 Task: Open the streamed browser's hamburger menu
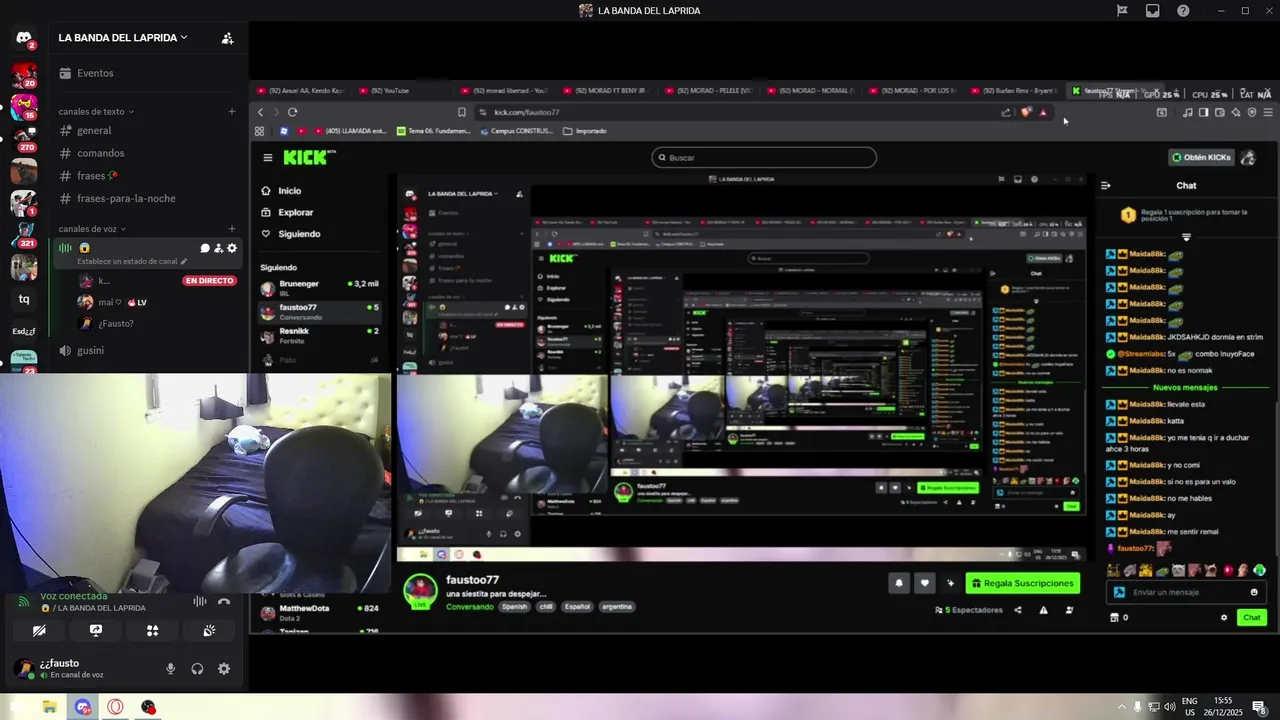click(1268, 112)
